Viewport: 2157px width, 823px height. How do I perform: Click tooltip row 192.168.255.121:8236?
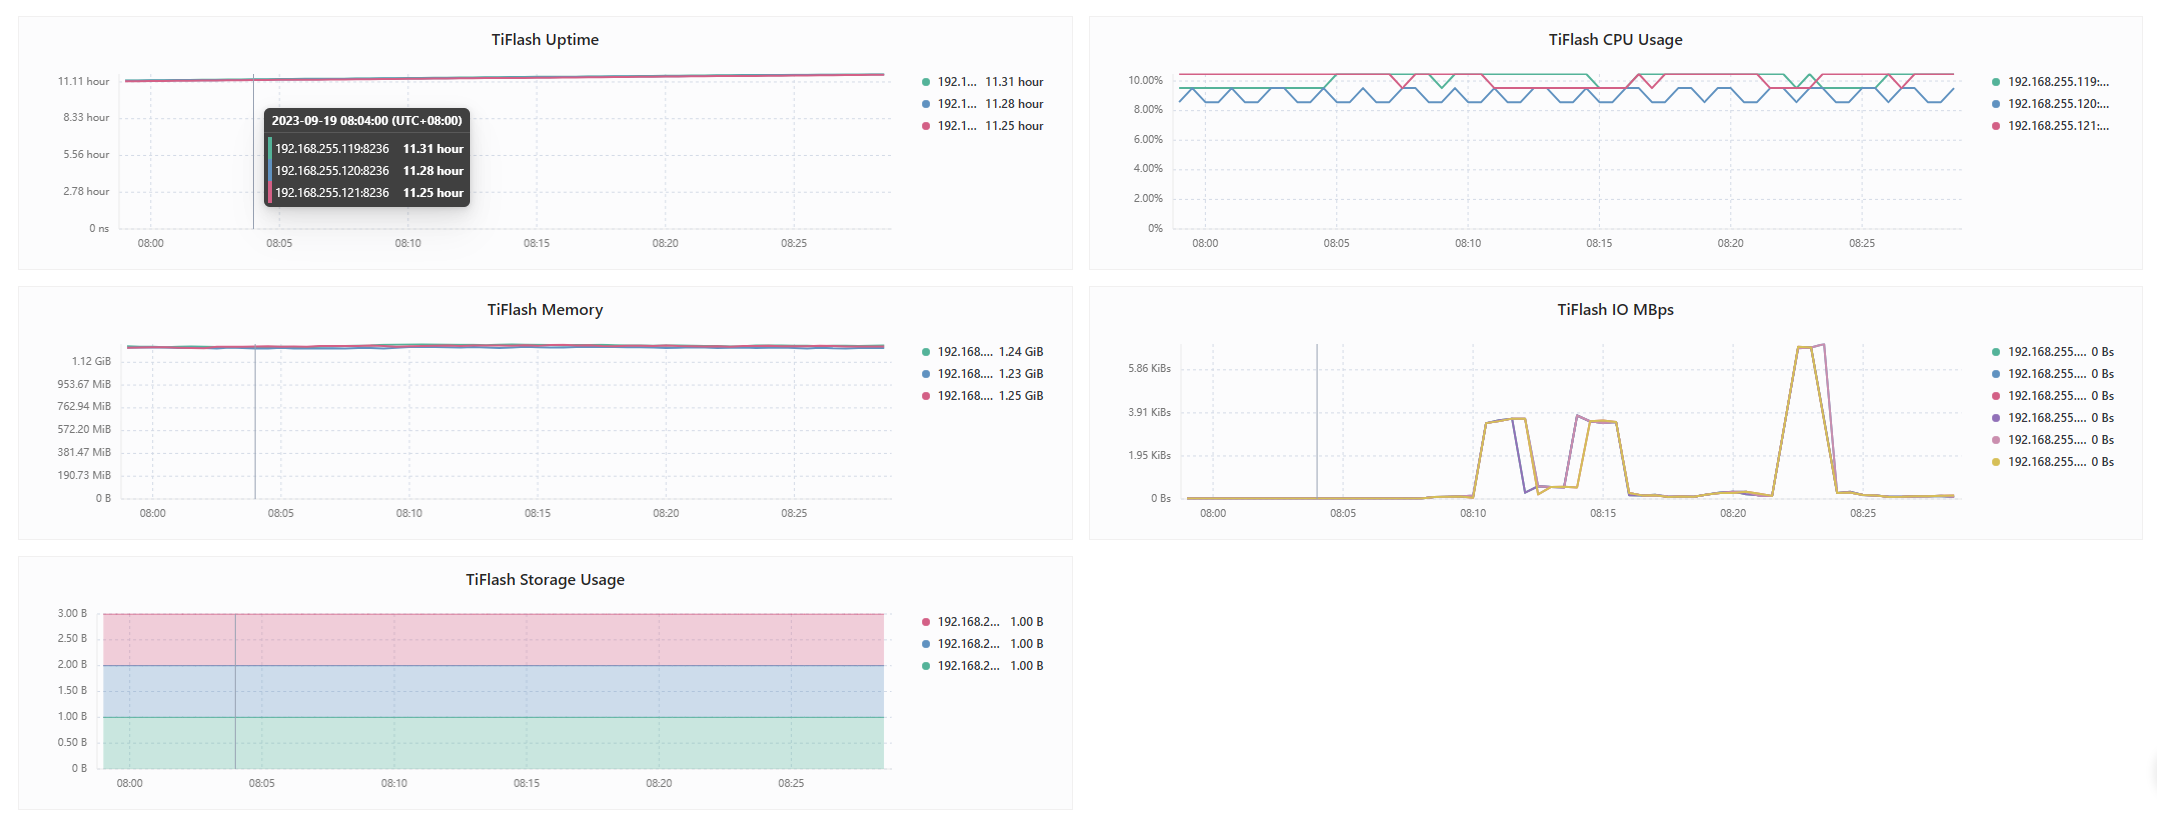pyautogui.click(x=368, y=193)
